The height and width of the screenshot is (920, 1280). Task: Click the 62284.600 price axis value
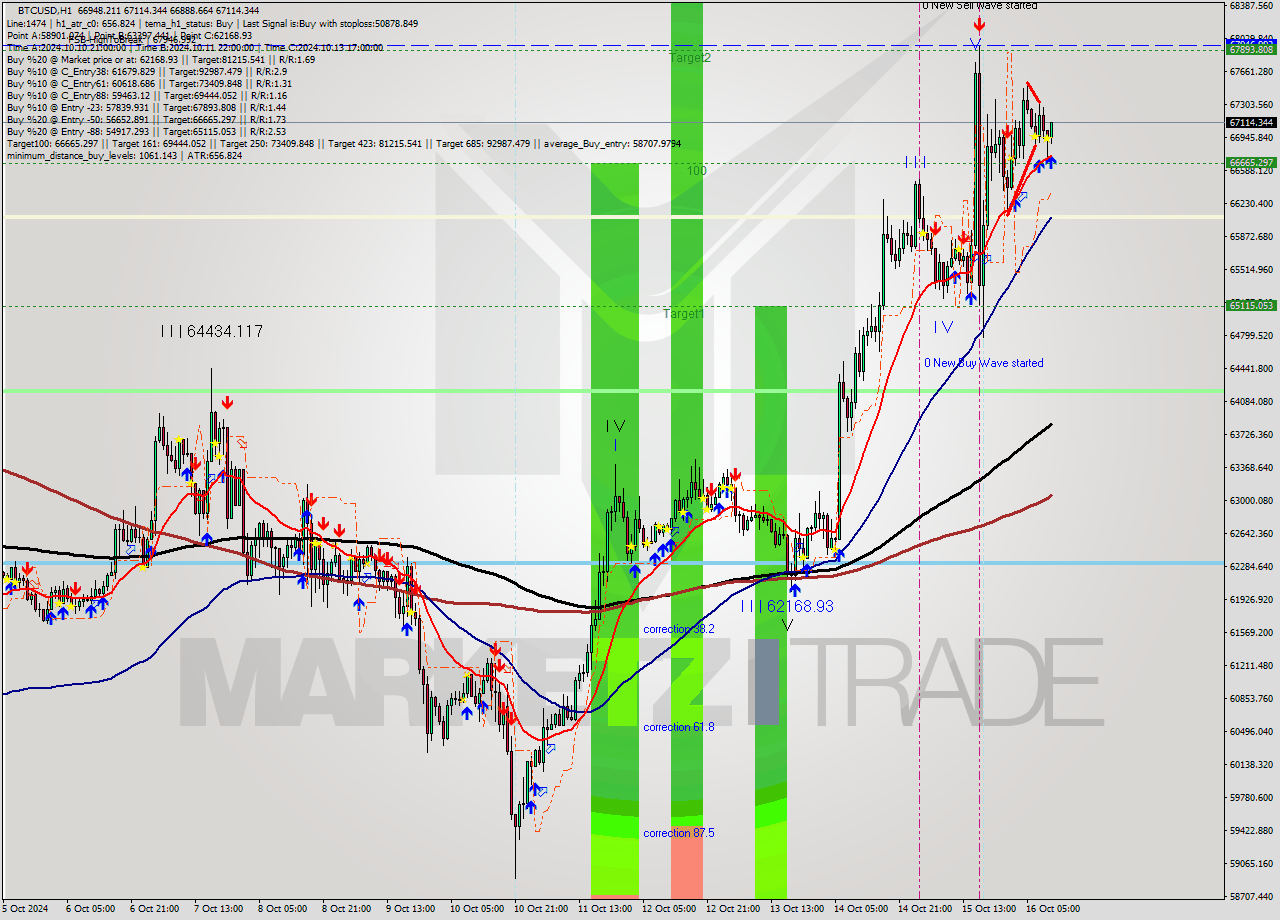click(x=1251, y=566)
